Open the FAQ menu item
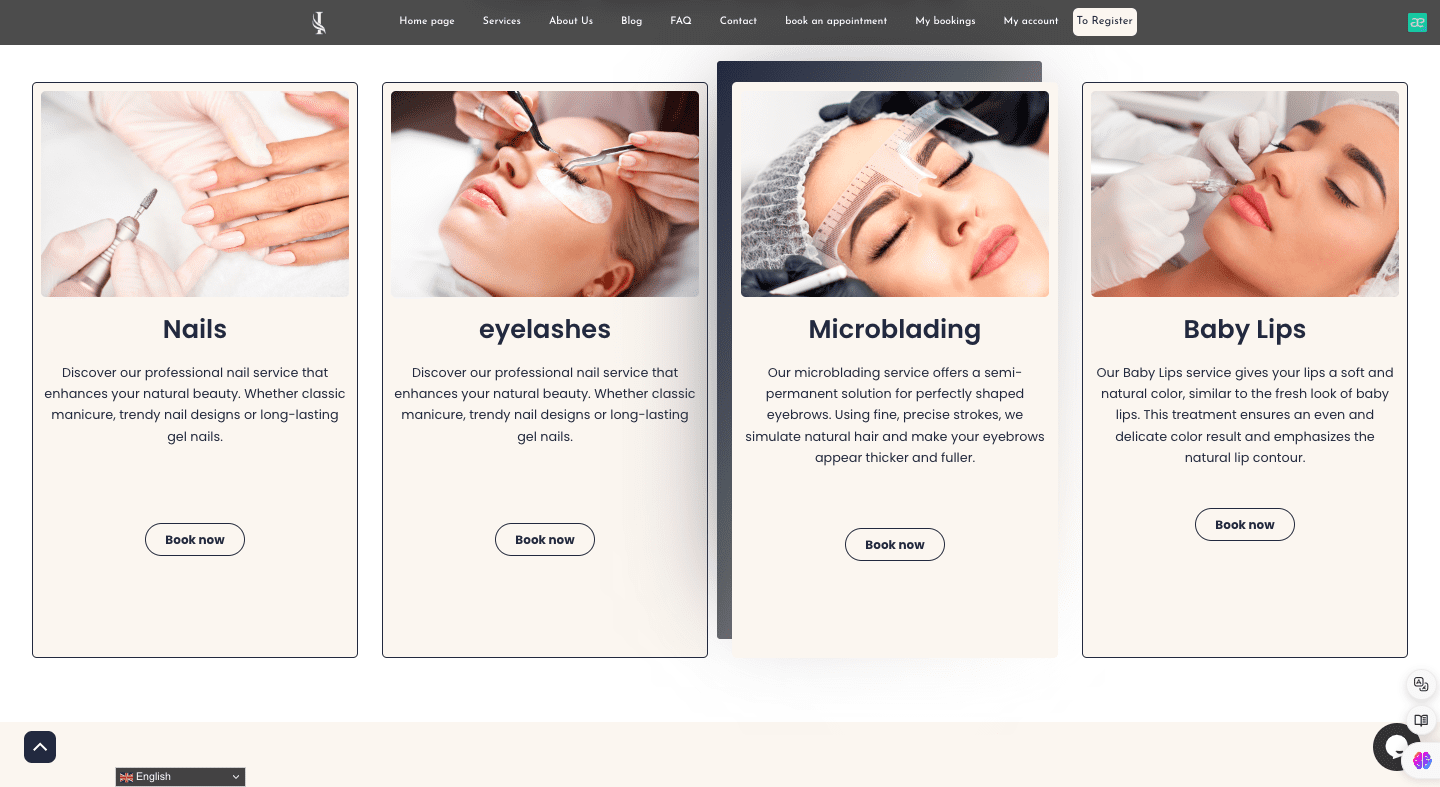The image size is (1440, 787). [681, 21]
